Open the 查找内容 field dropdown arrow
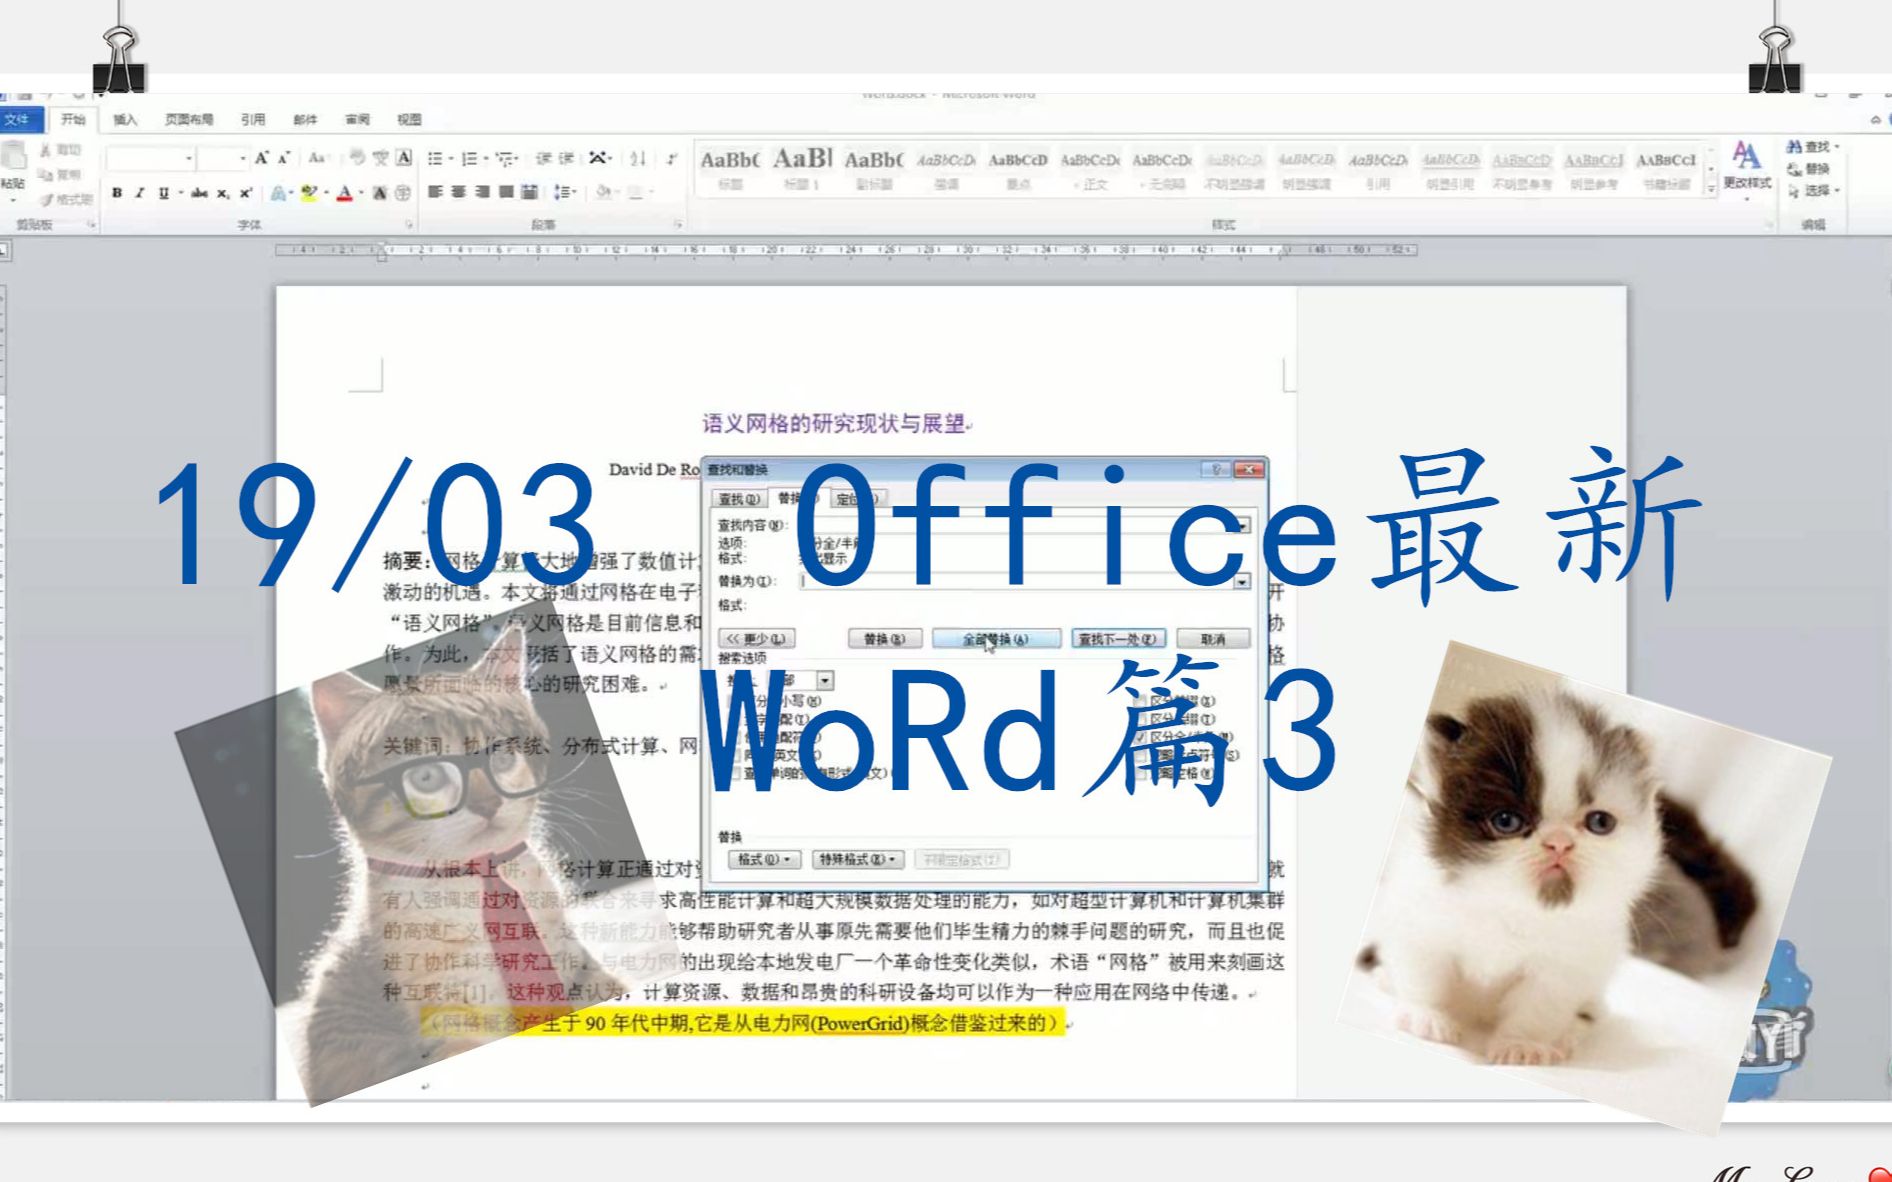Image resolution: width=1892 pixels, height=1182 pixels. point(1242,525)
